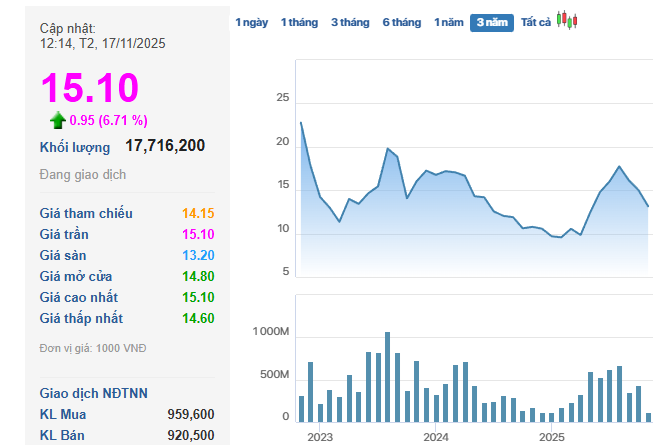
Task: Click the green up arrow price indicator
Action: (58, 120)
